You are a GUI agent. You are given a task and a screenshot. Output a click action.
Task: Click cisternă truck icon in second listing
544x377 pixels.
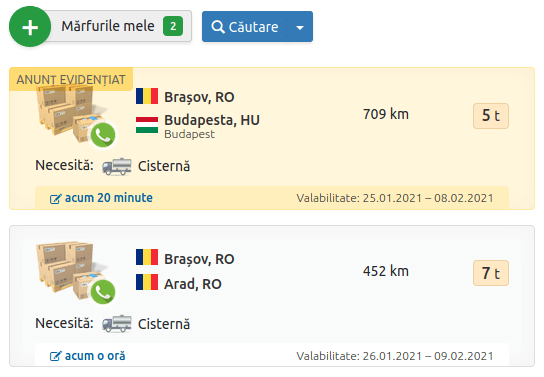tap(117, 324)
